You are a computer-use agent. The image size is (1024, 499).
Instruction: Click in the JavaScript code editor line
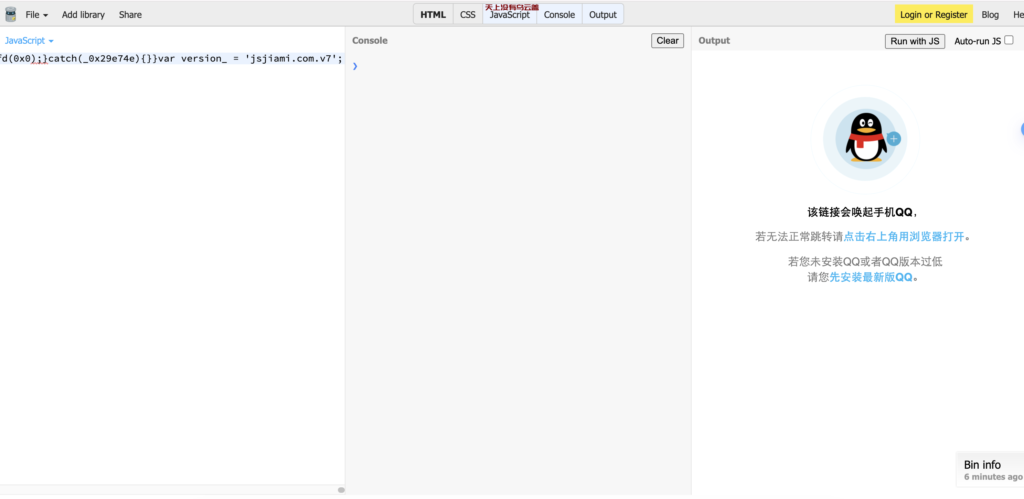coord(172,59)
